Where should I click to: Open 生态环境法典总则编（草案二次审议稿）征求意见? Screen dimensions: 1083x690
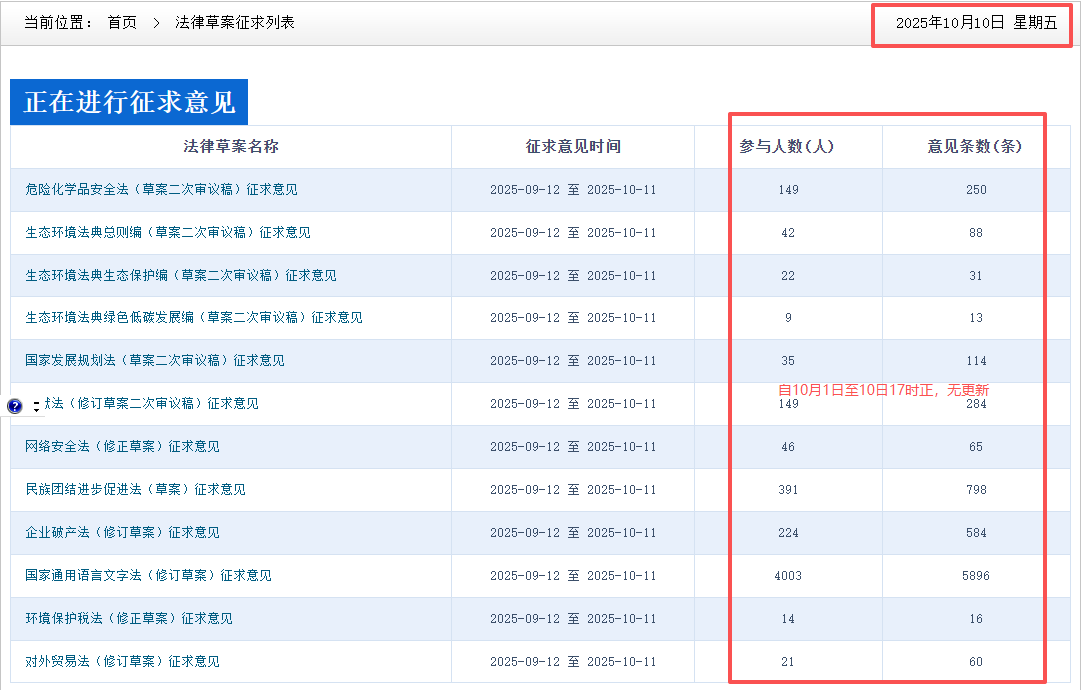click(x=168, y=232)
